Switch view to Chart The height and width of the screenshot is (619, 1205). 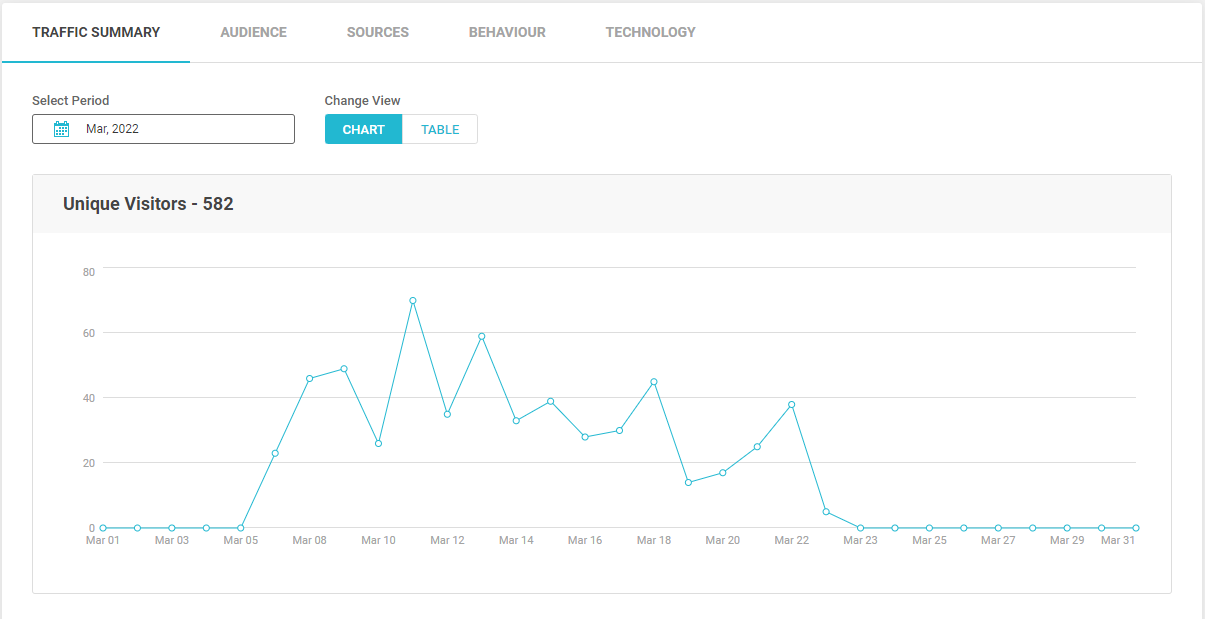pos(364,129)
